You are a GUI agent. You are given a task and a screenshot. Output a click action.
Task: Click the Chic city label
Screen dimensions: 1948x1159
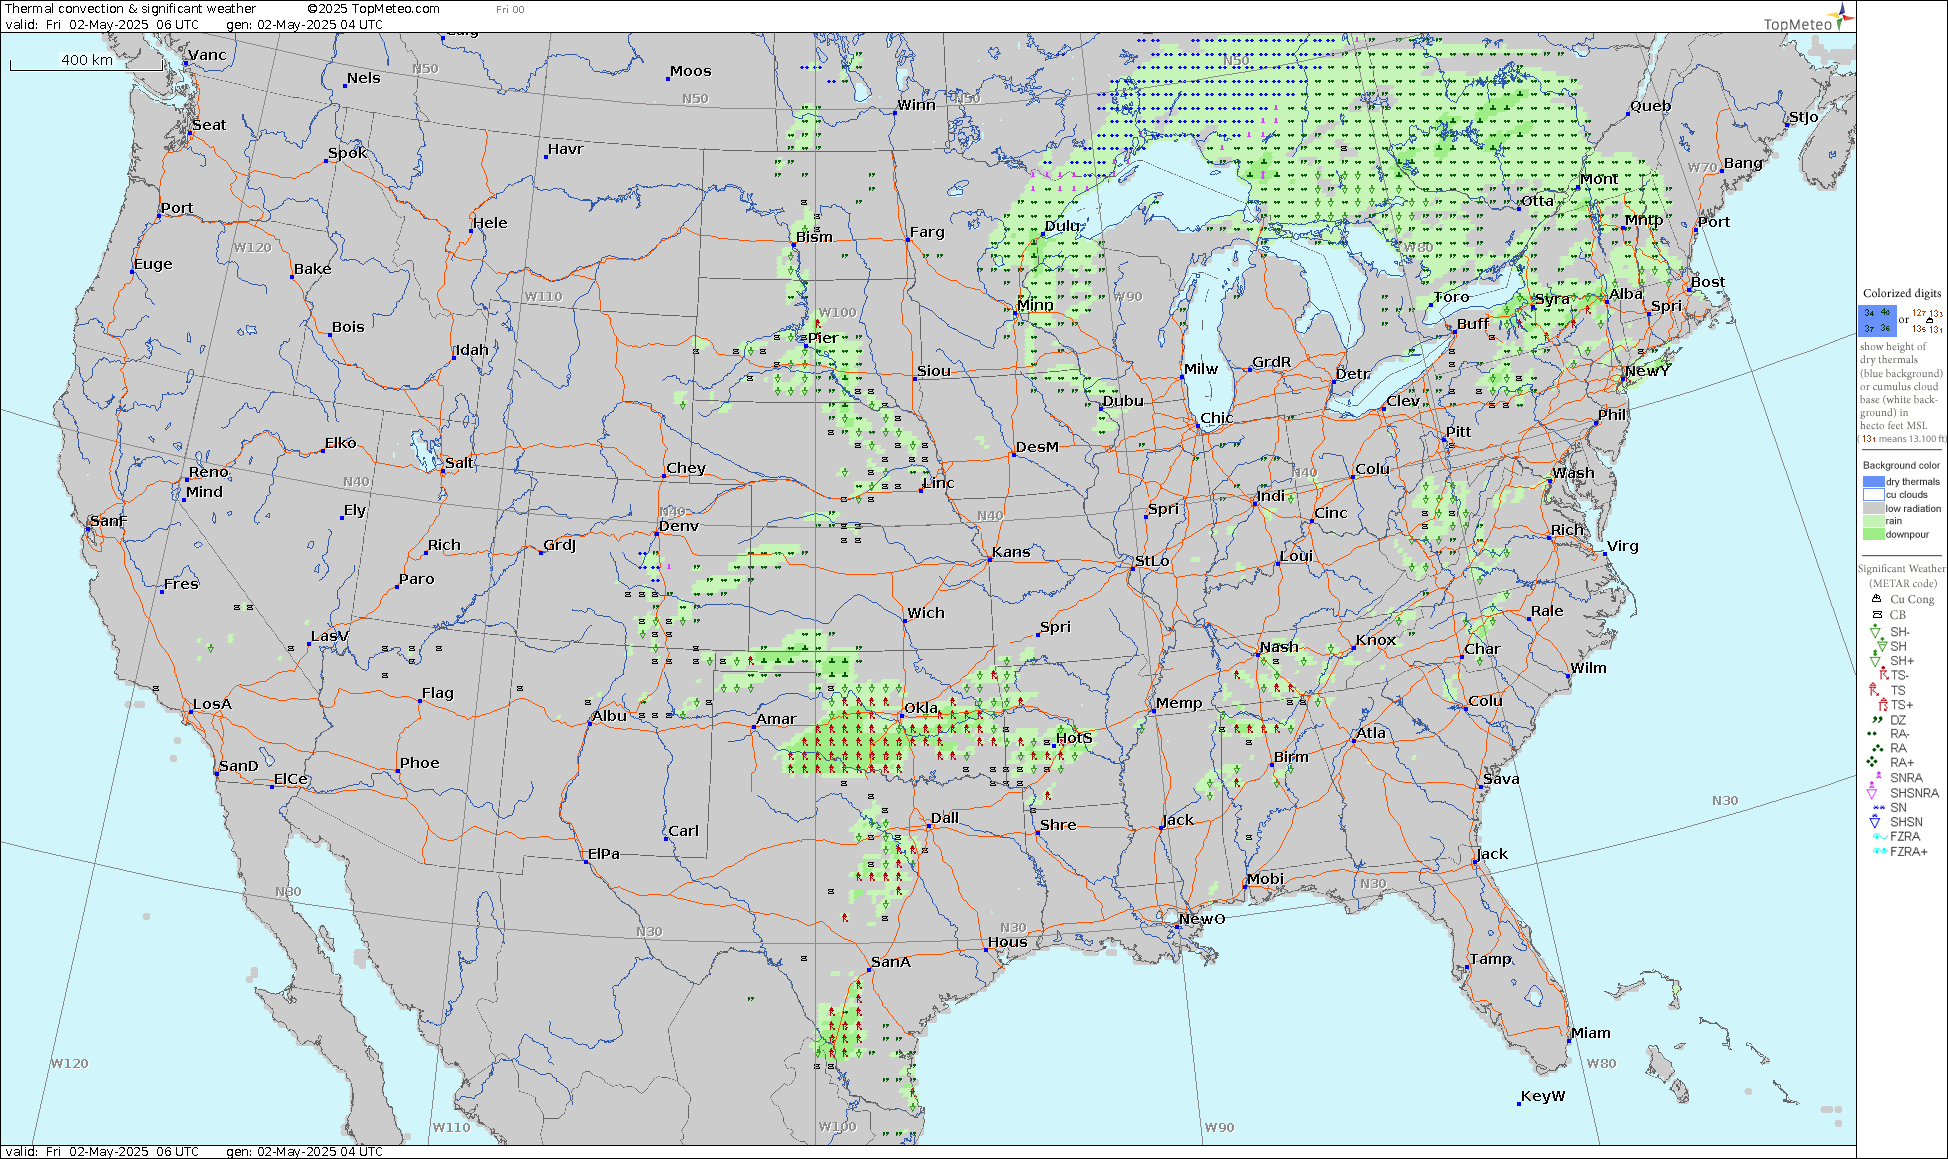point(1216,418)
